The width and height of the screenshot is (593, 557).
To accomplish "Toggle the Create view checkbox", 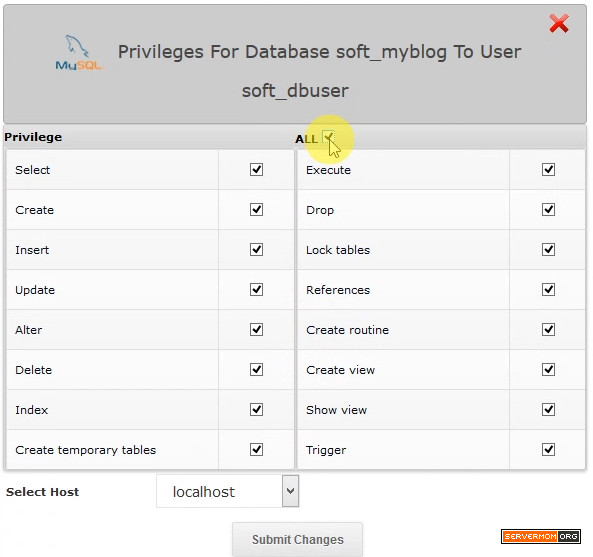I will click(x=548, y=369).
